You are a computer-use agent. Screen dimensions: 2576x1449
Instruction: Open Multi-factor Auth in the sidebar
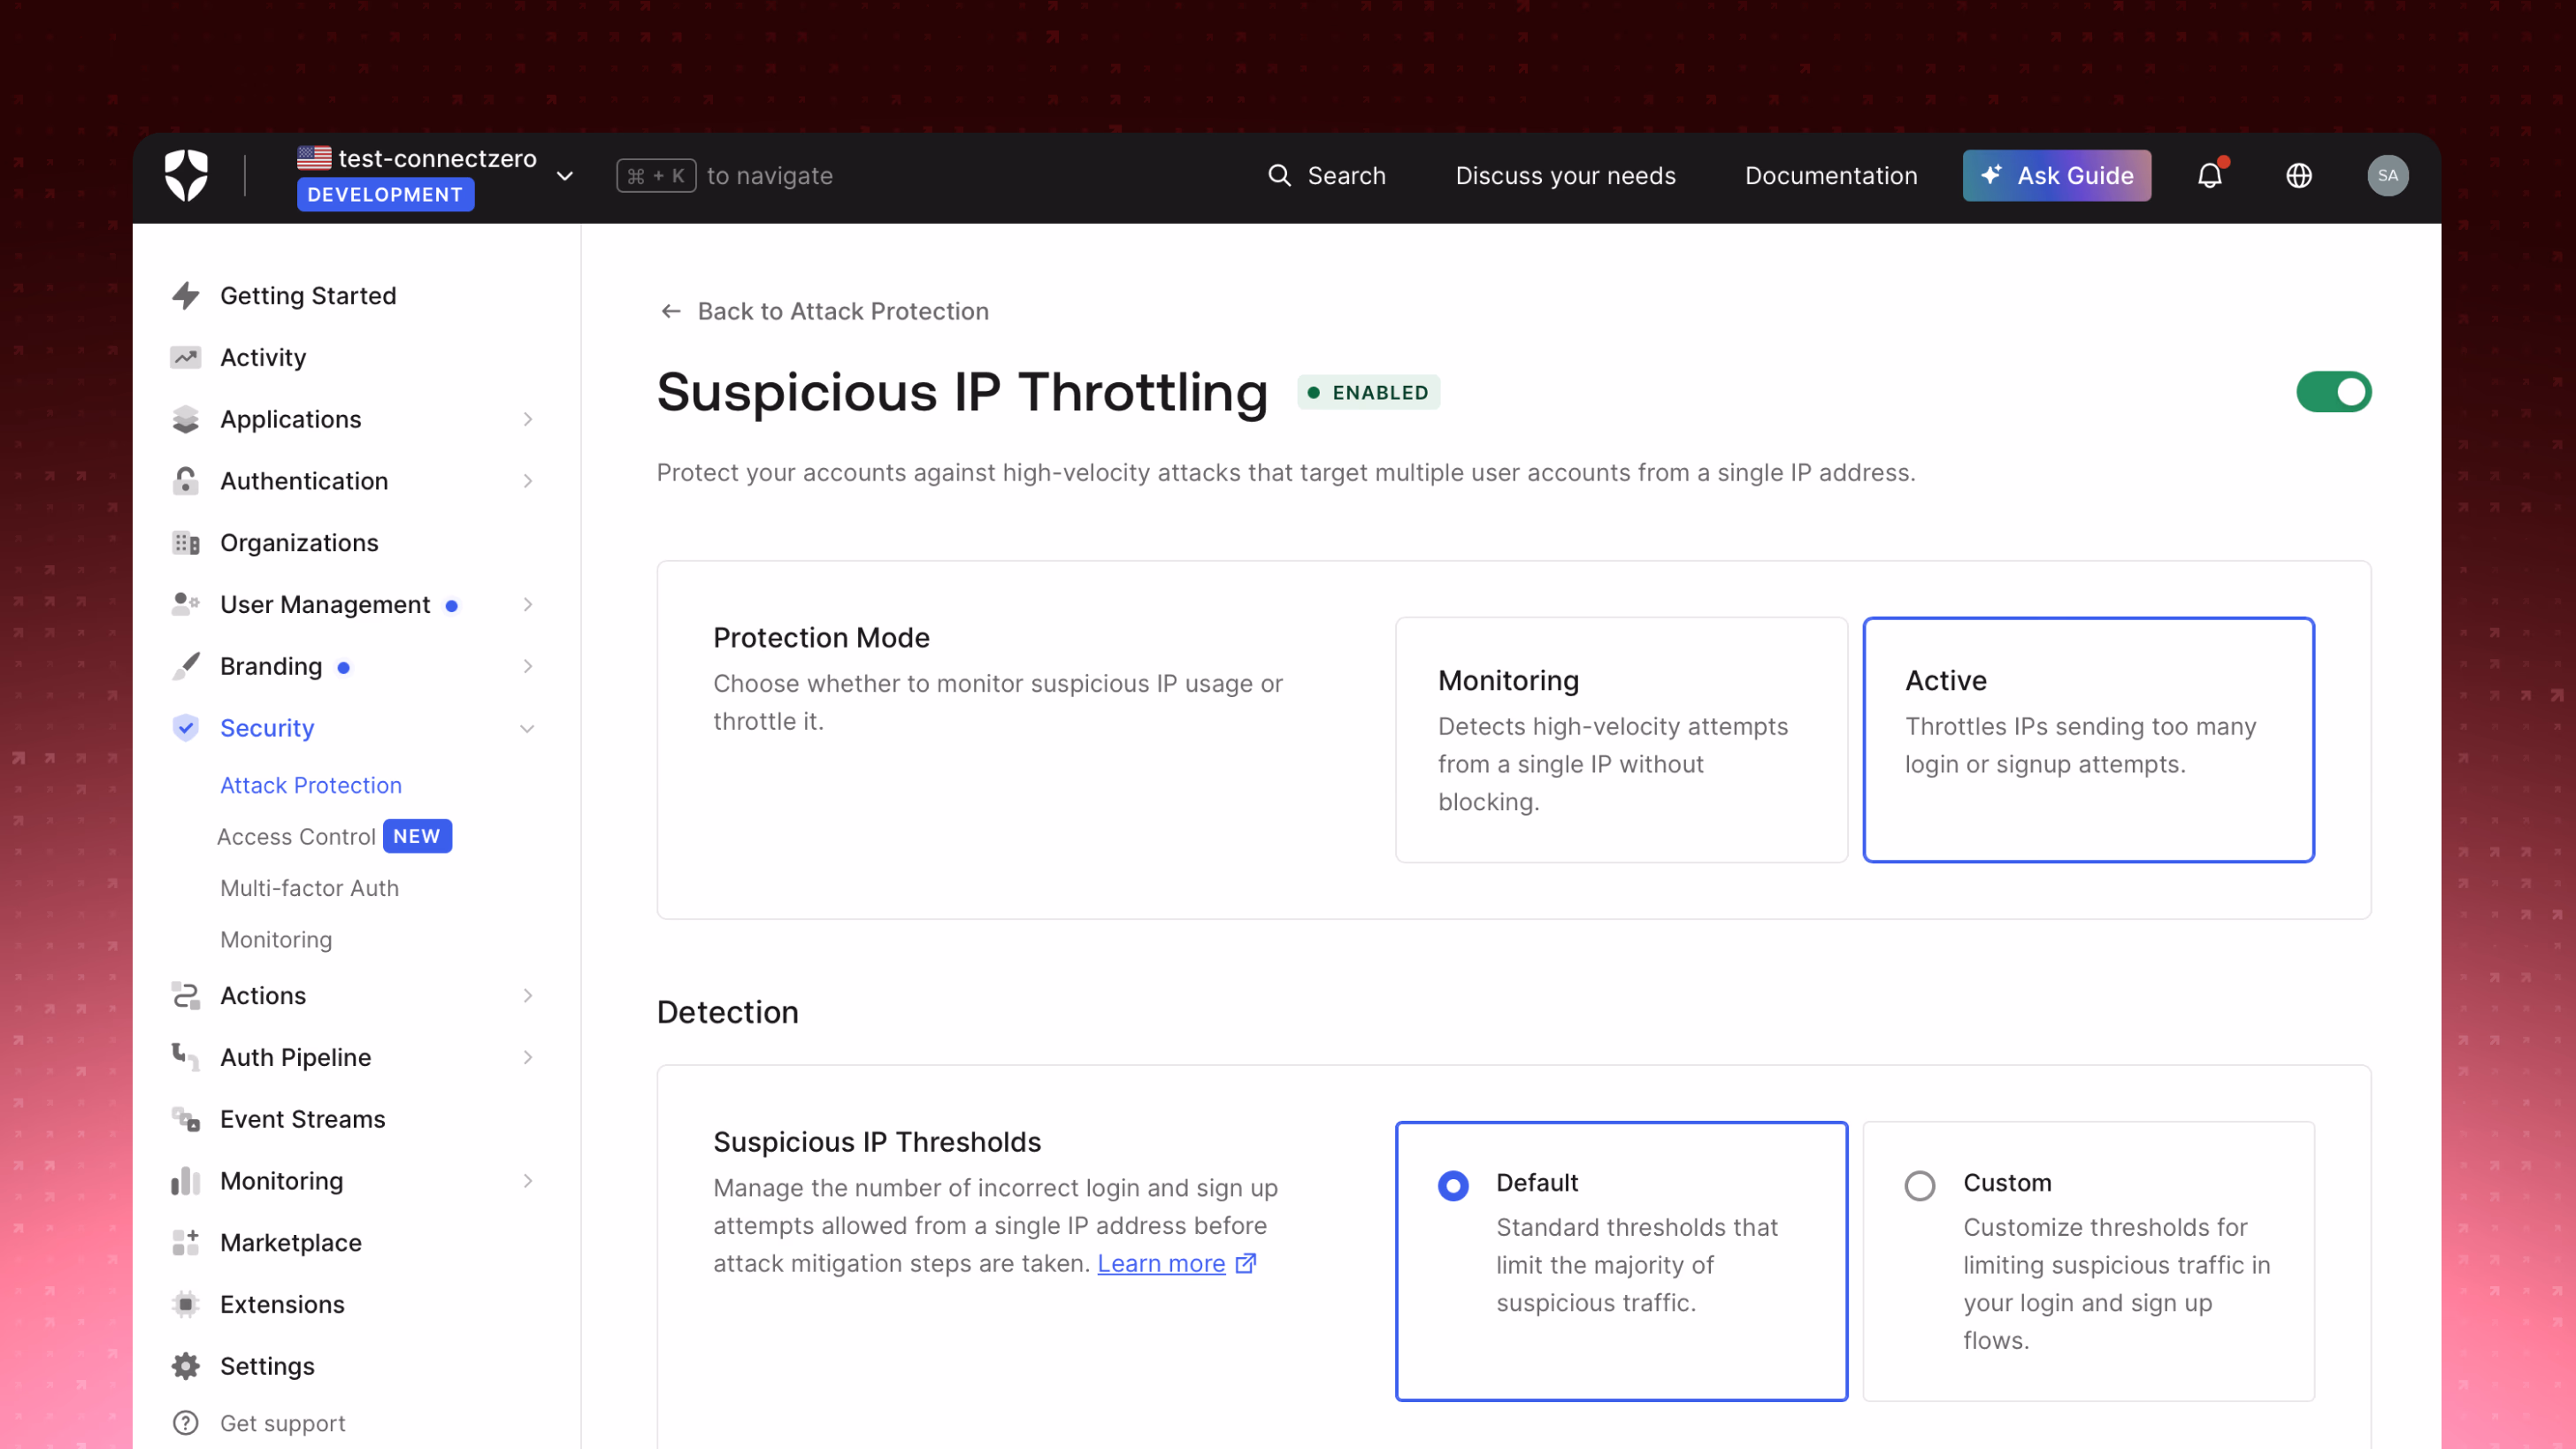310,889
